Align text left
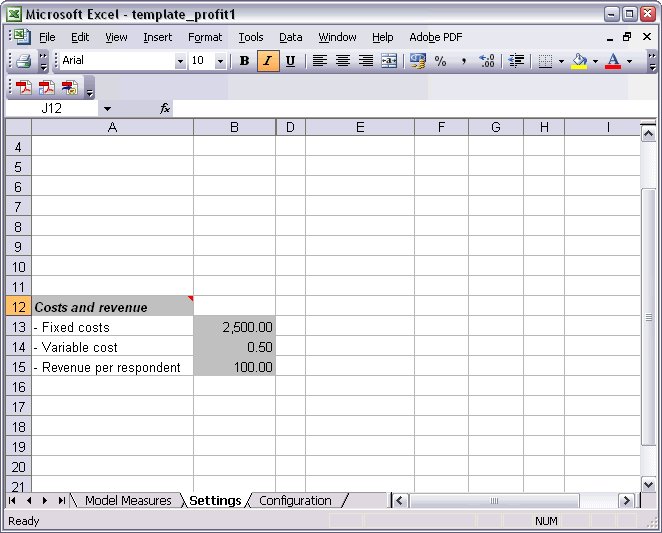 coord(320,61)
